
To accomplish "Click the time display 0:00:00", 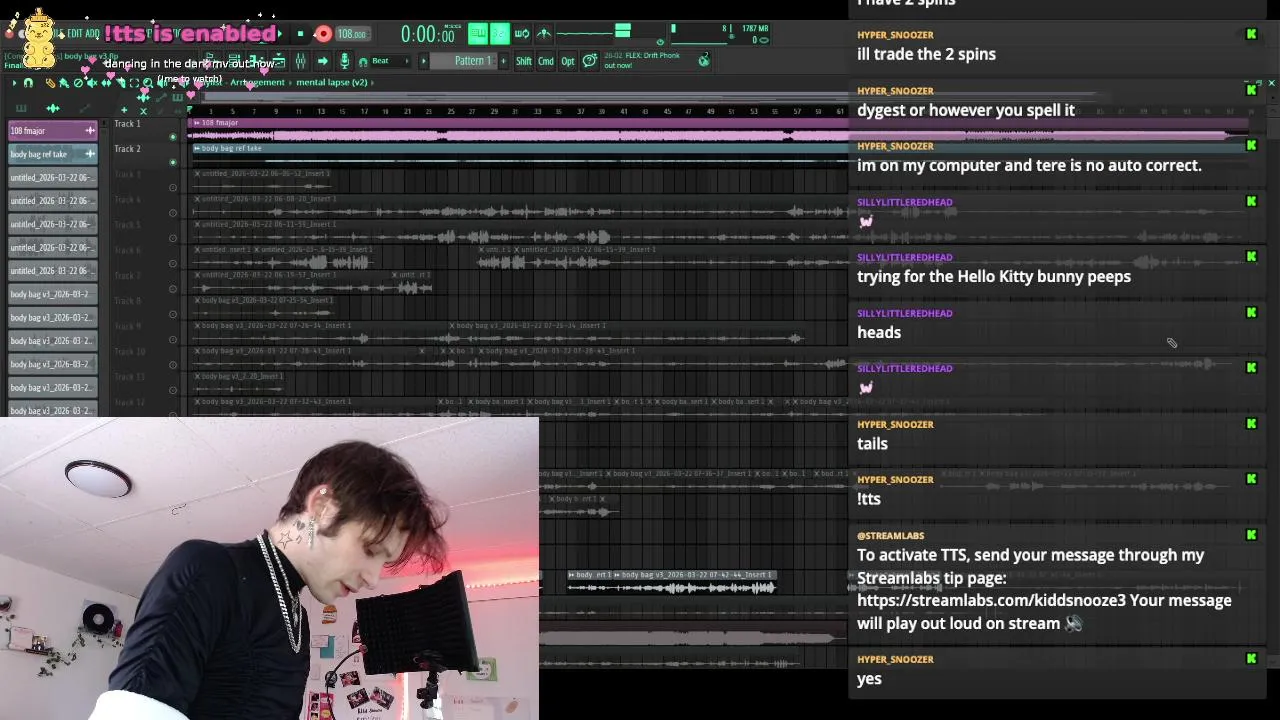I will click(428, 34).
